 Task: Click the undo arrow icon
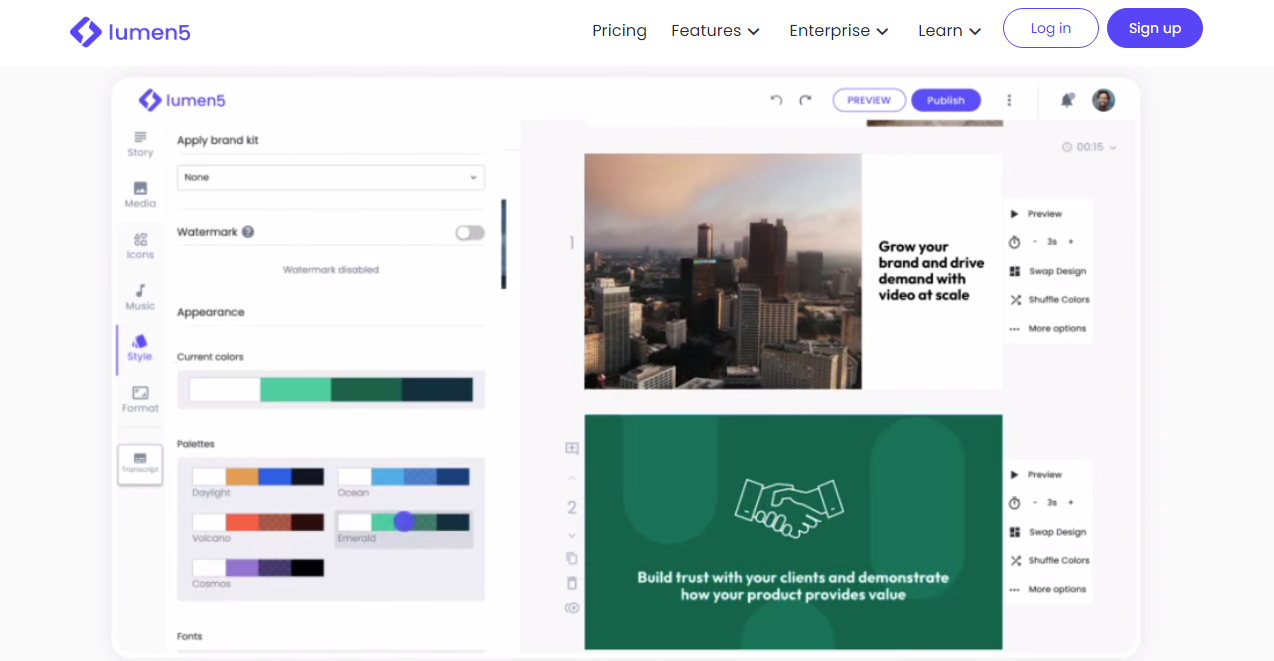[776, 100]
